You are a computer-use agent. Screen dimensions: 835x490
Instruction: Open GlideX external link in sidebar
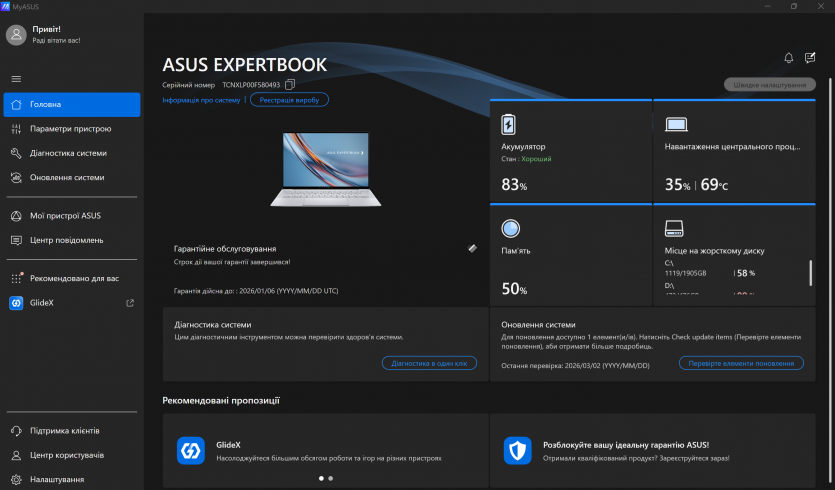129,303
